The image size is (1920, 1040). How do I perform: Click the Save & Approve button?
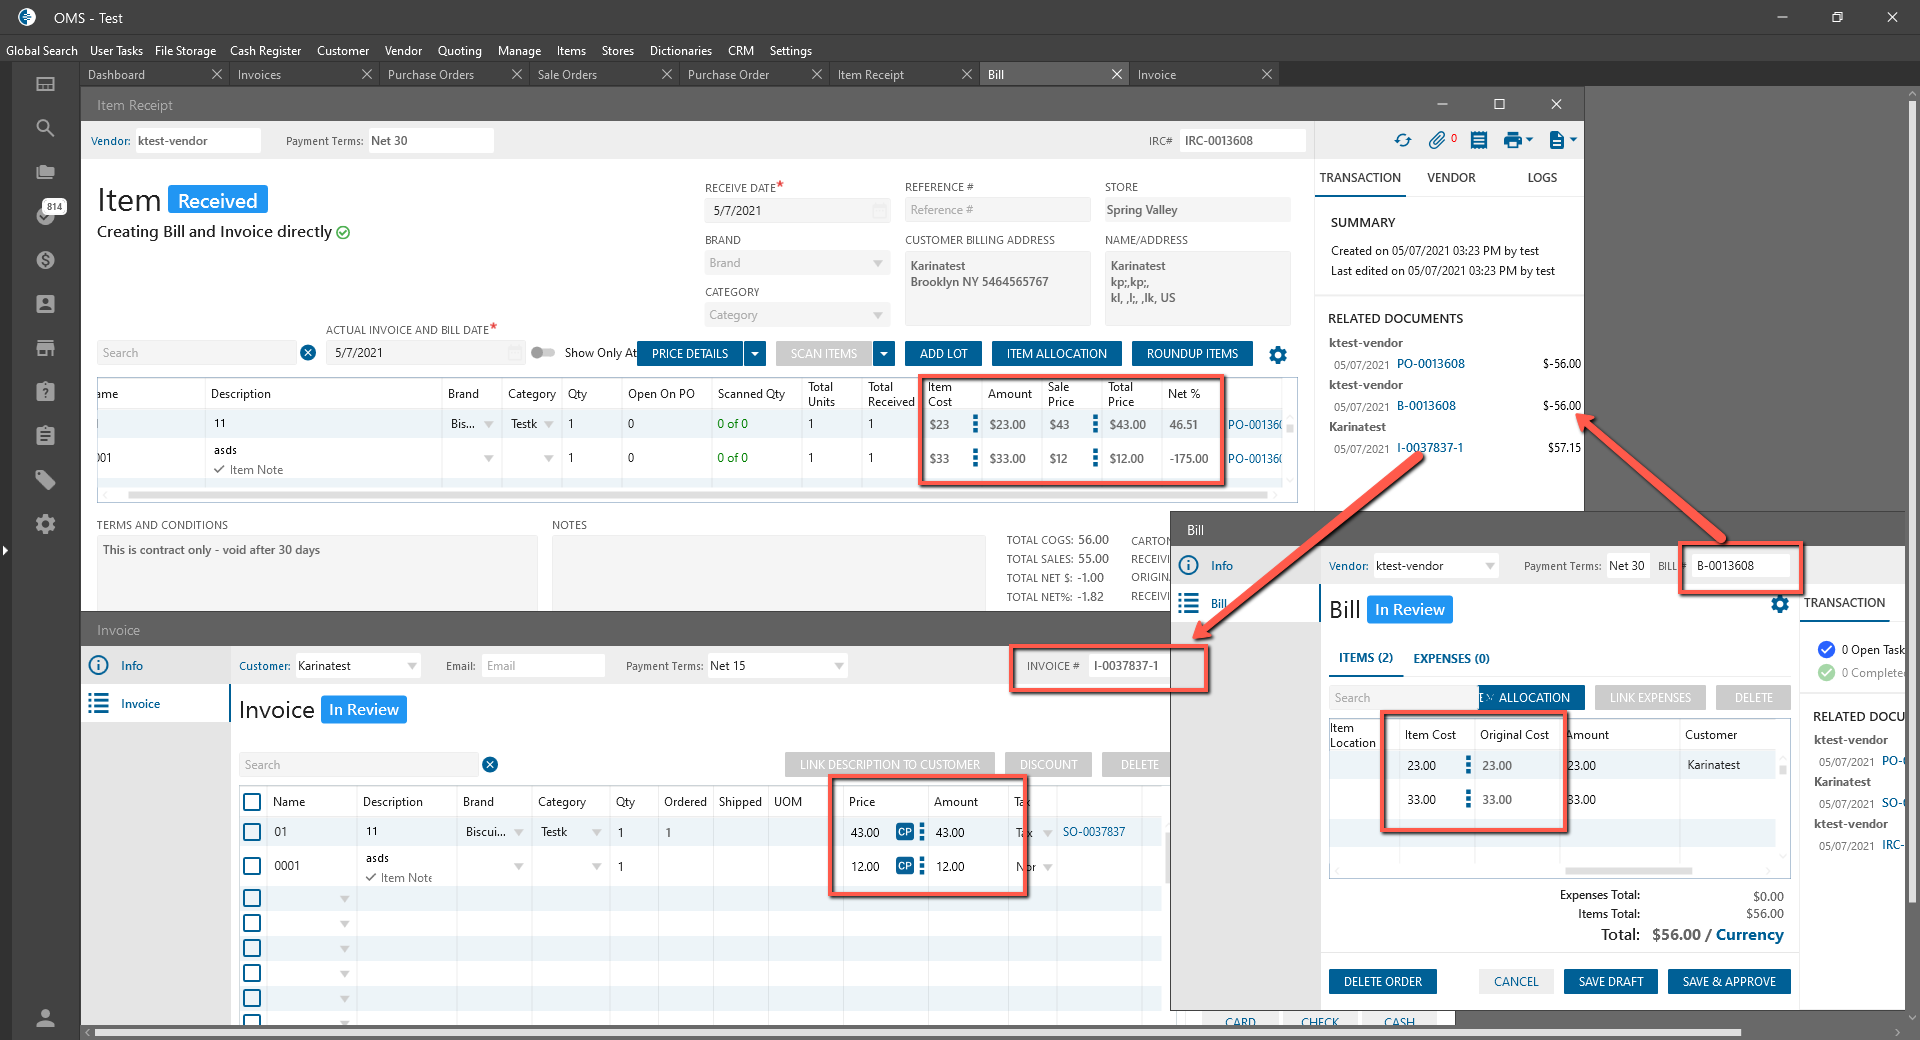pyautogui.click(x=1728, y=982)
